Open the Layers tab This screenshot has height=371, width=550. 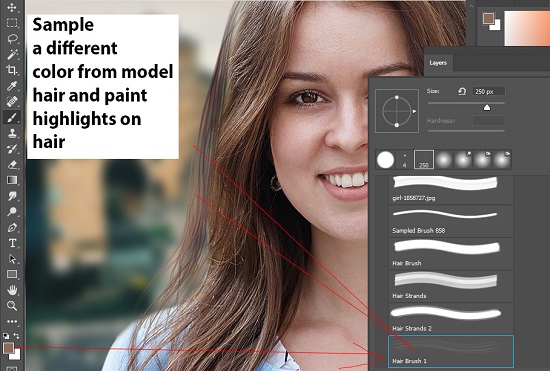coord(438,63)
